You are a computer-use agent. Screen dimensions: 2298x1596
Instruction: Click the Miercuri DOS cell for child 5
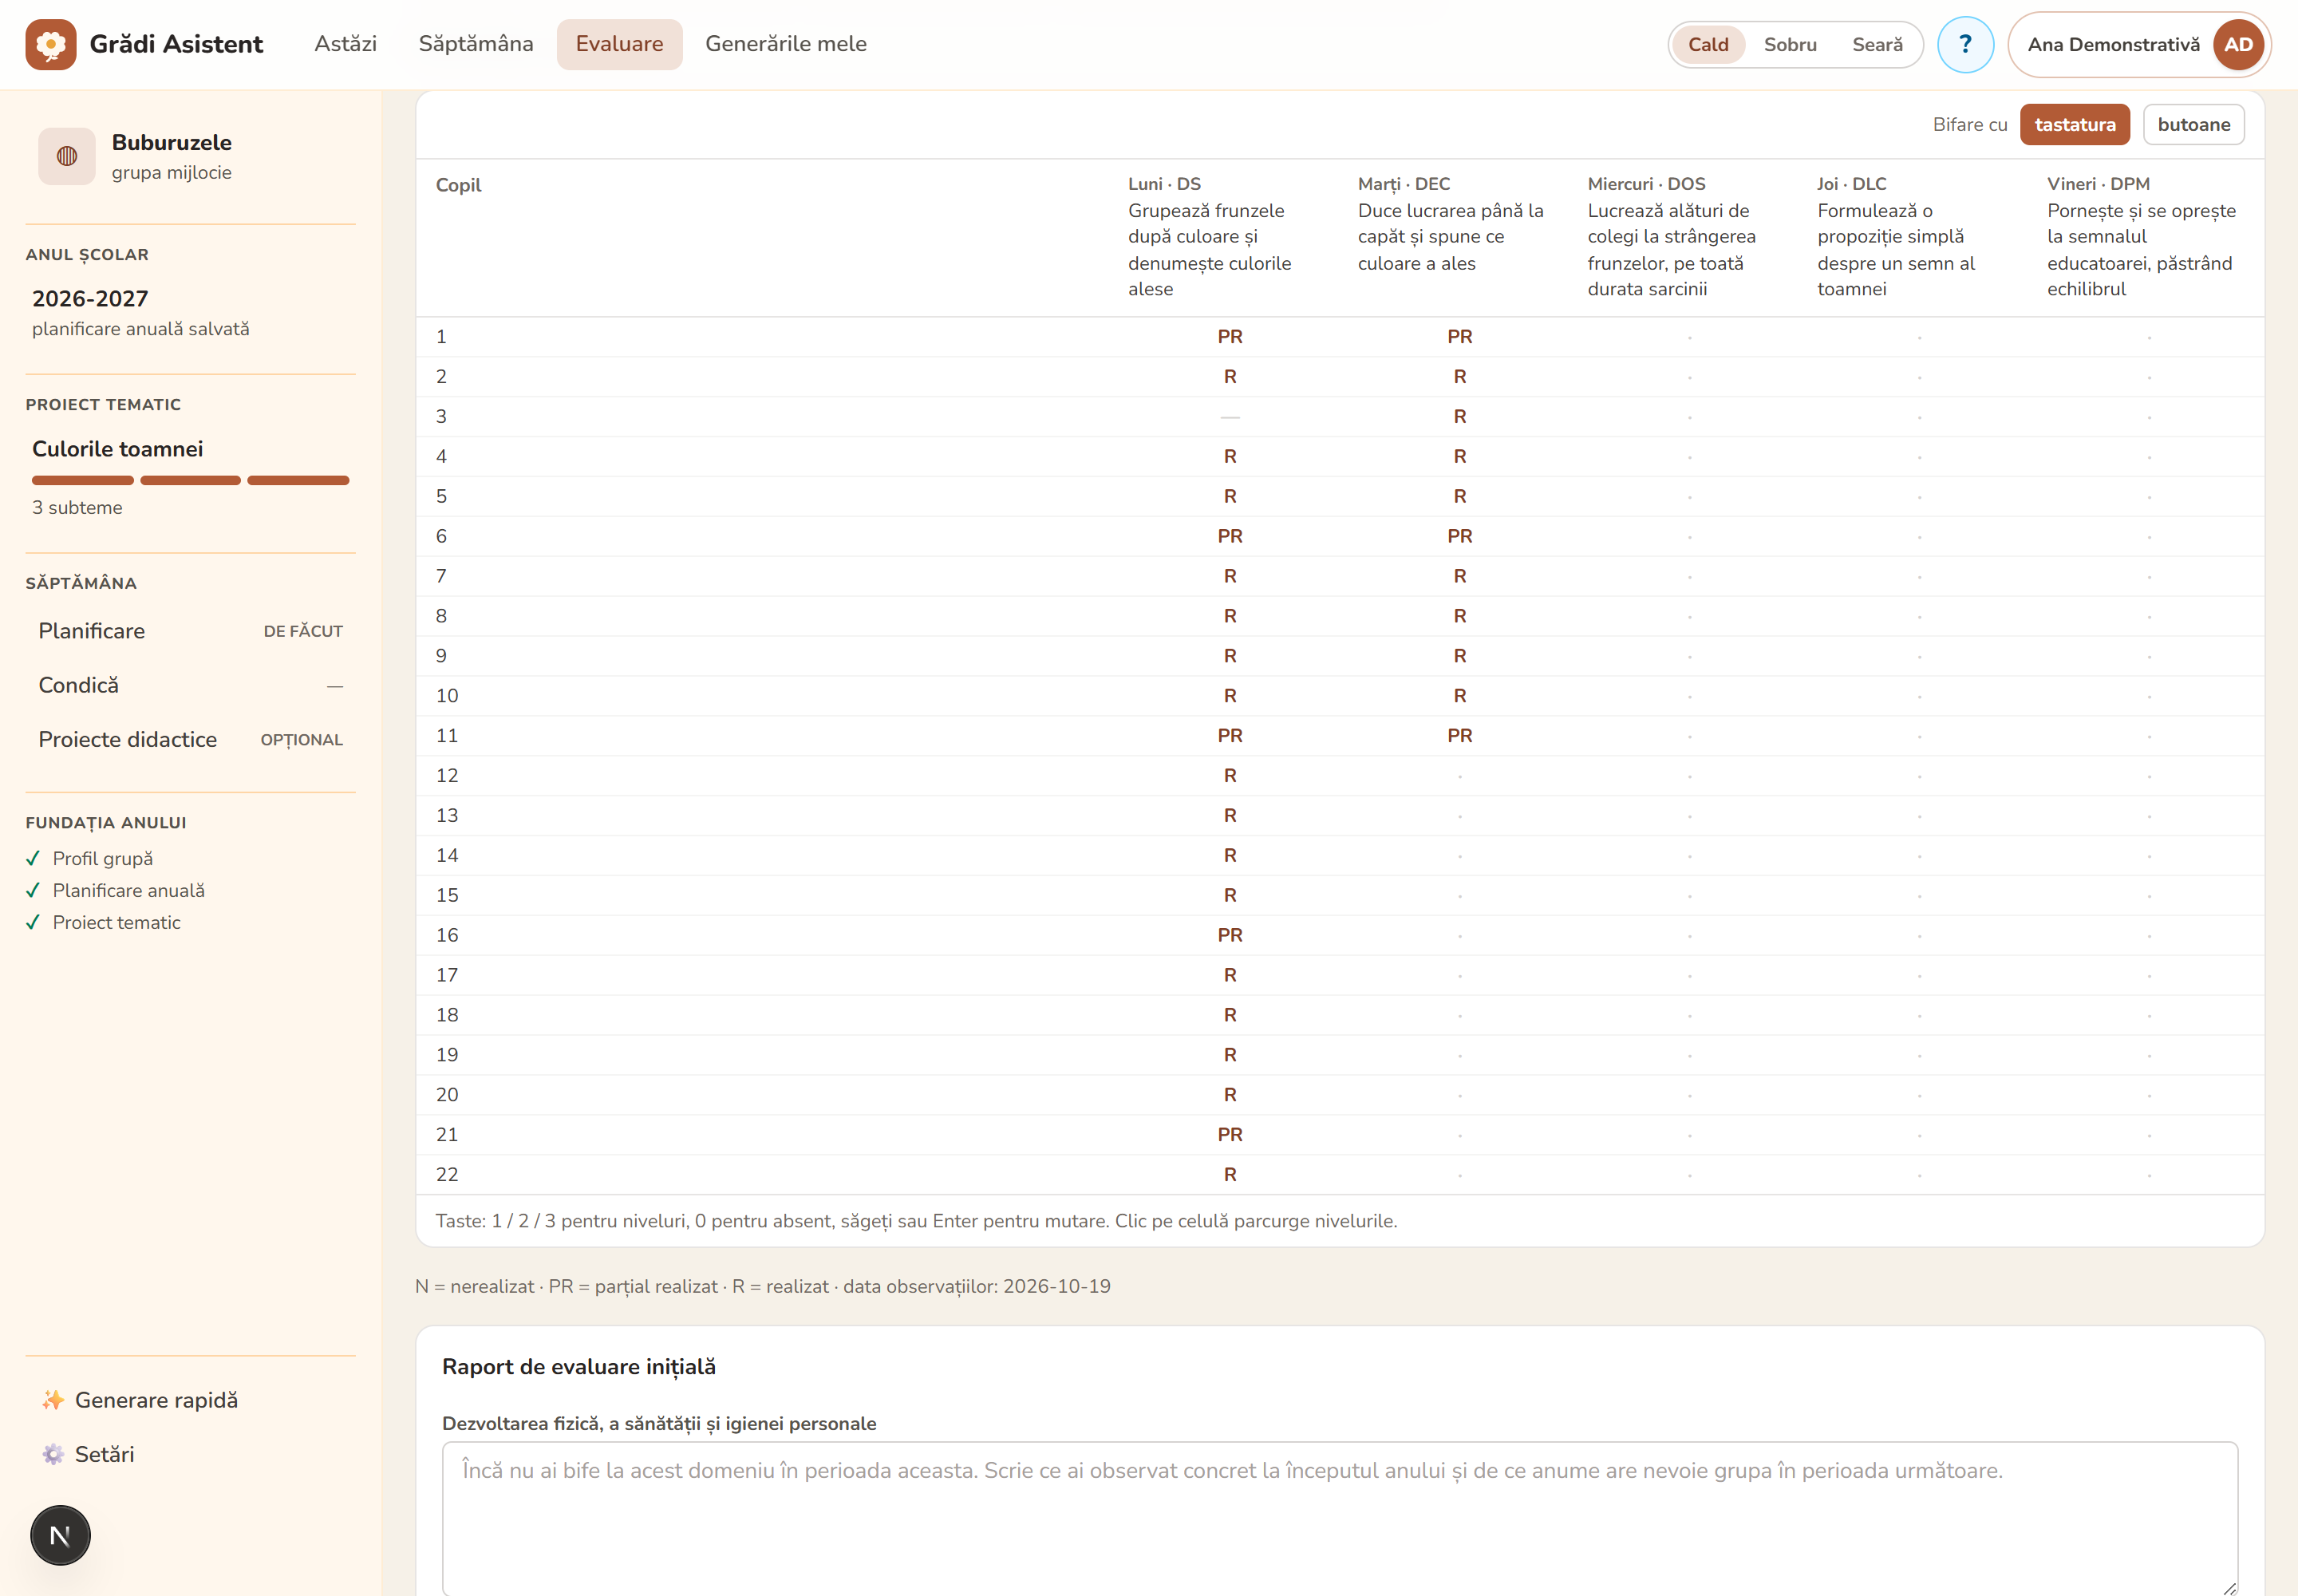[1690, 496]
